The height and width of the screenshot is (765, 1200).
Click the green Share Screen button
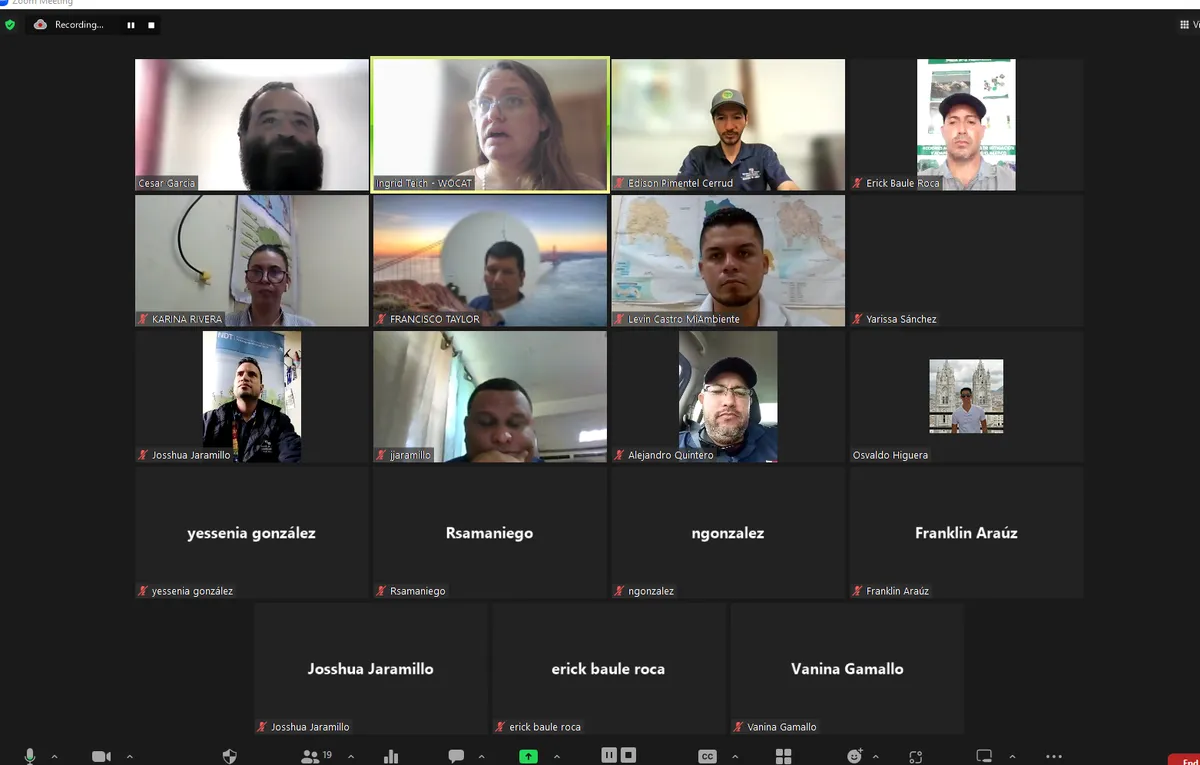(528, 756)
